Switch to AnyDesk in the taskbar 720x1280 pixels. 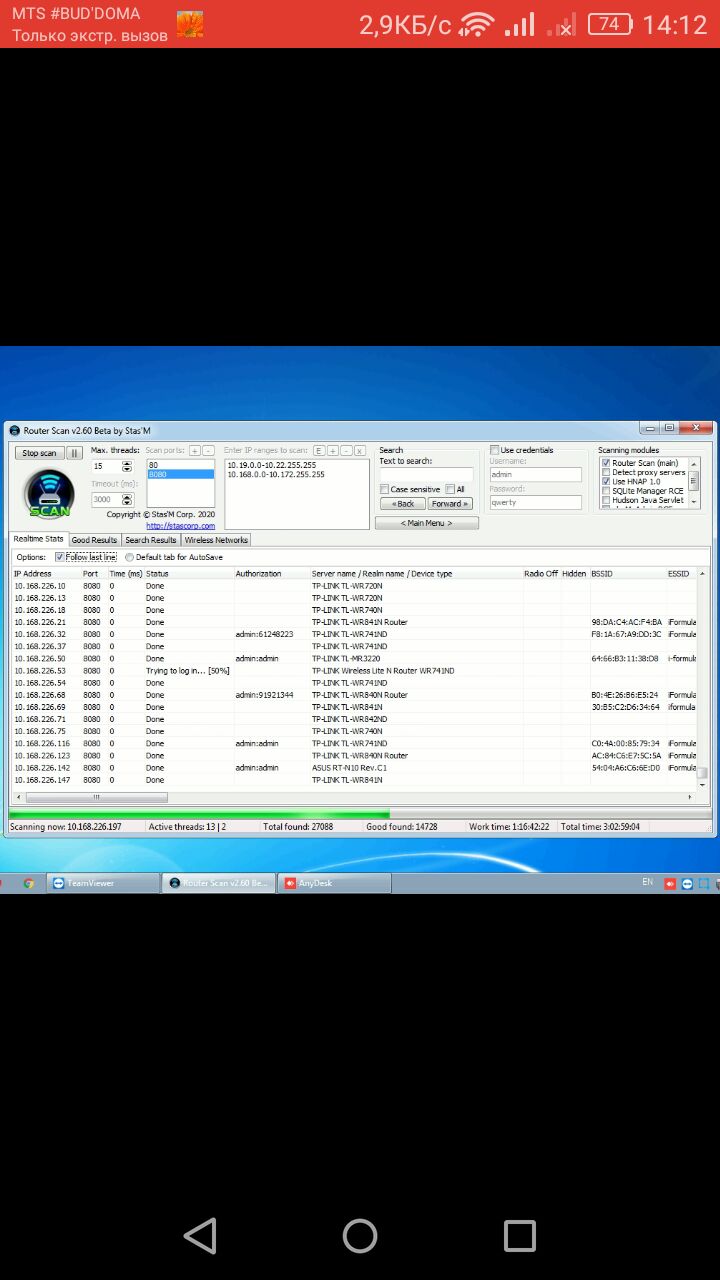[x=336, y=883]
